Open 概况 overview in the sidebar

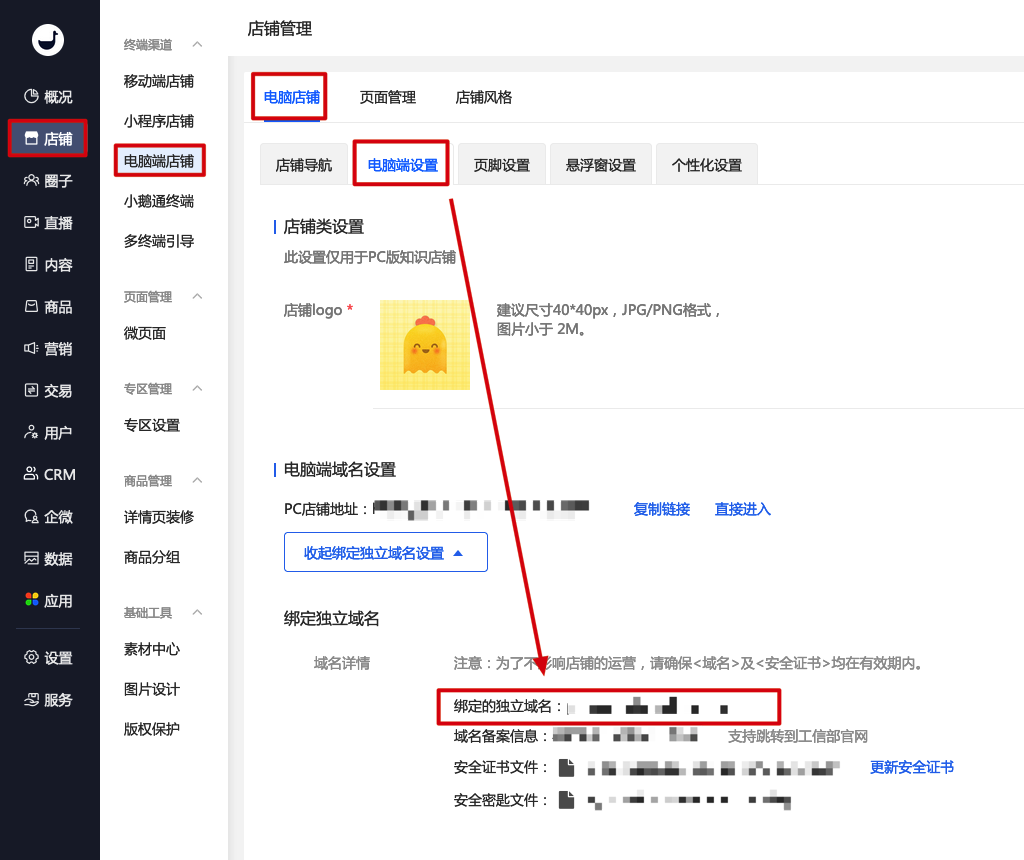pyautogui.click(x=48, y=97)
